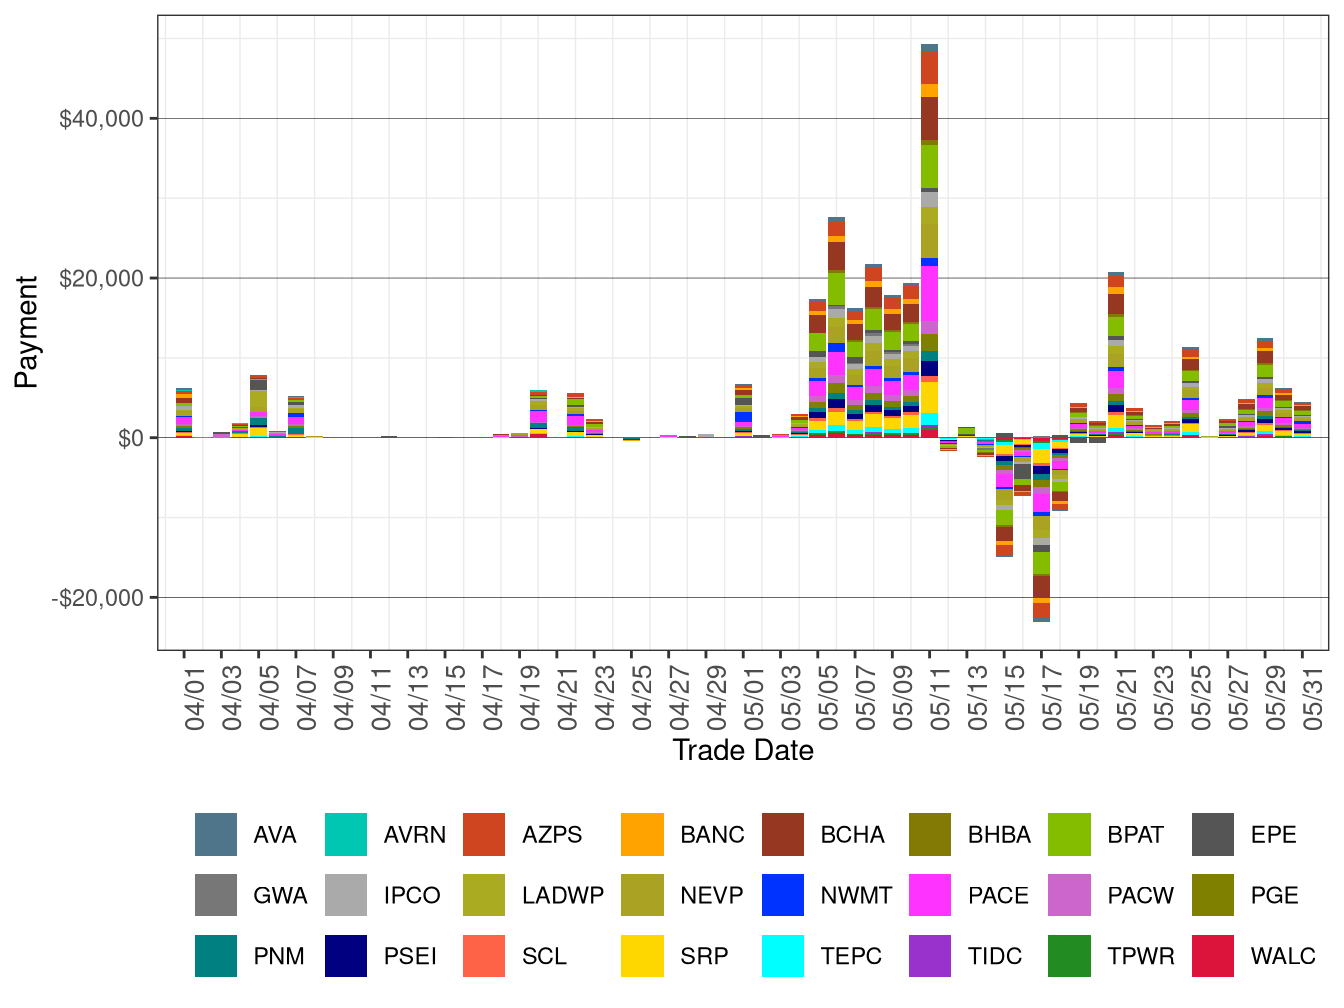Select the PSEI legend label text
Image resolution: width=1344 pixels, height=1008 pixels.
410,956
